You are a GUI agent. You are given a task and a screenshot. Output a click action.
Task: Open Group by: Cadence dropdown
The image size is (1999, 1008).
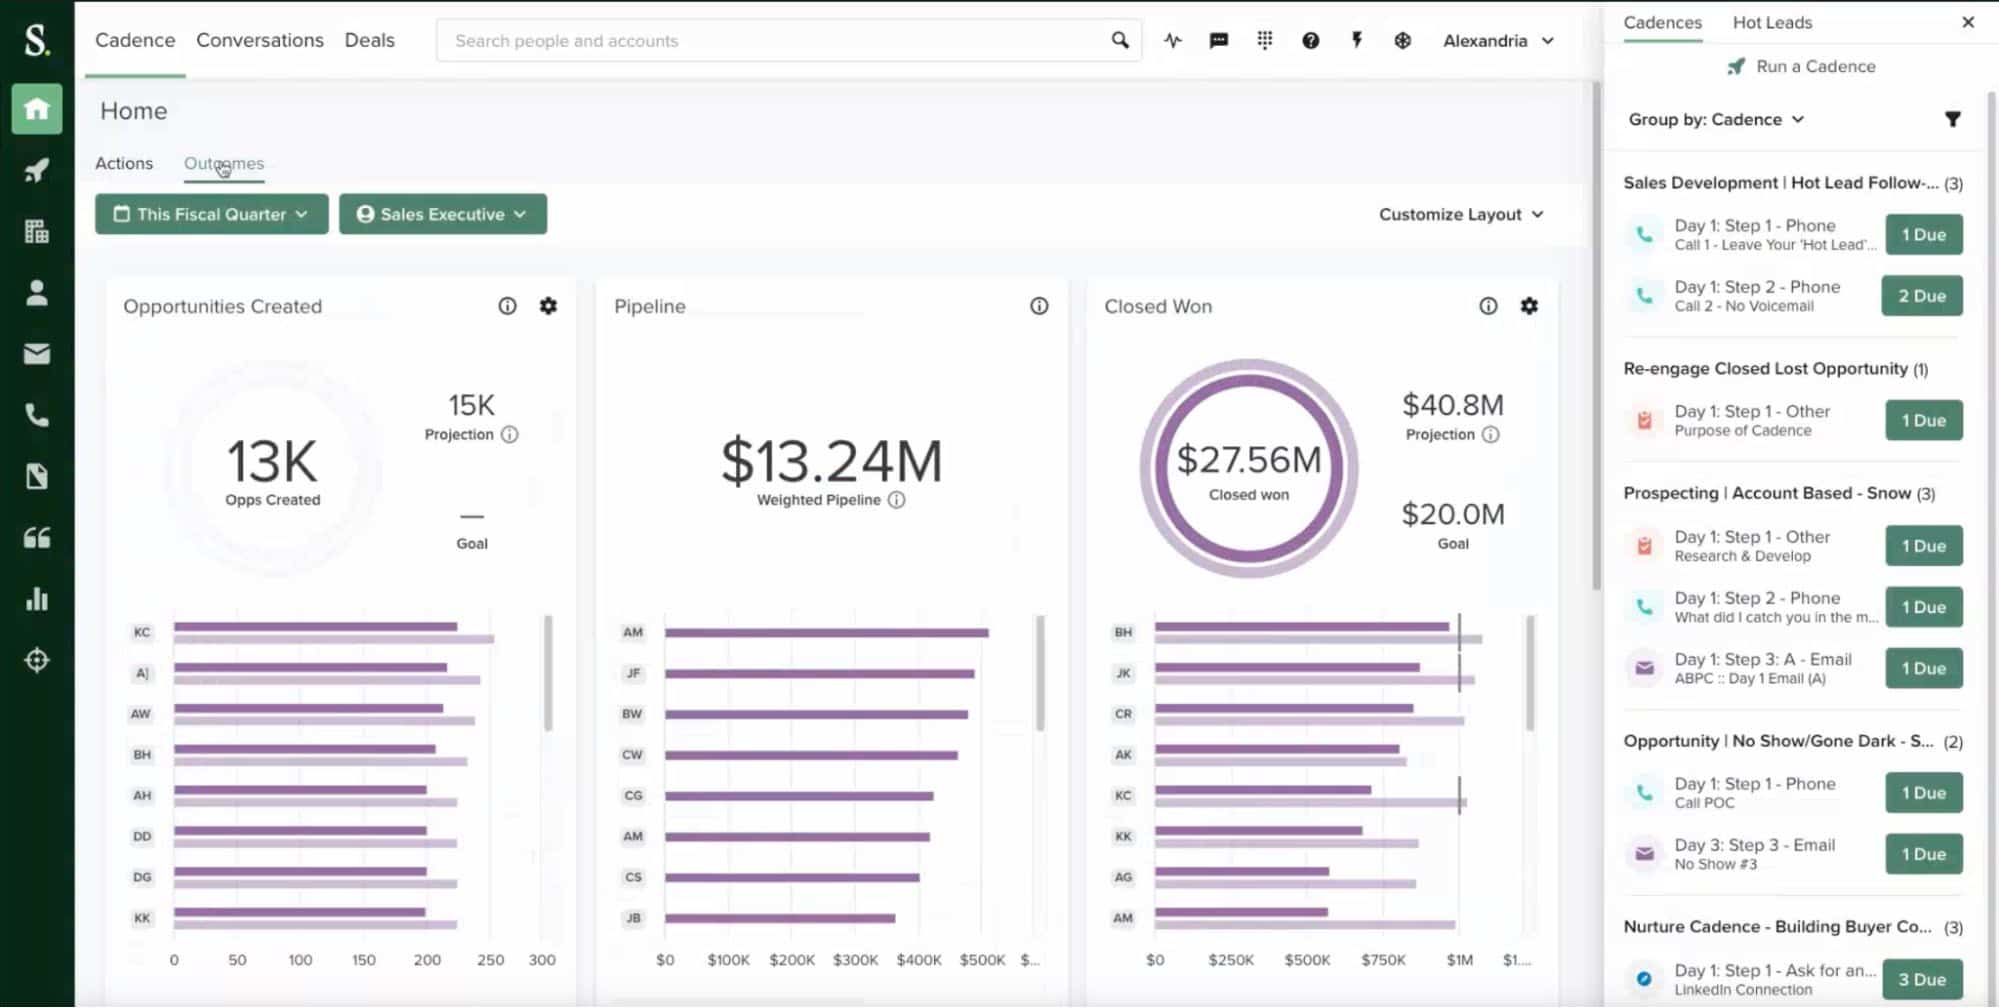(1716, 120)
